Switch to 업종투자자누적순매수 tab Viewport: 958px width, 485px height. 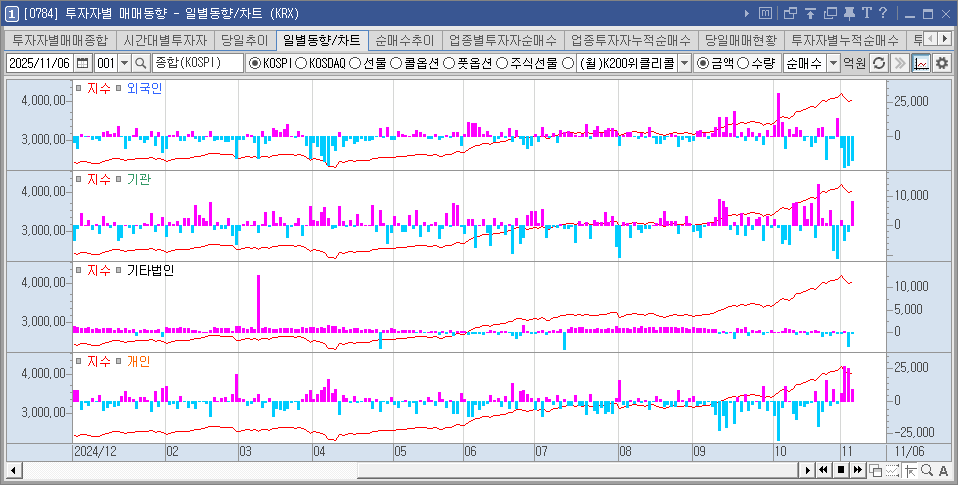pos(631,40)
